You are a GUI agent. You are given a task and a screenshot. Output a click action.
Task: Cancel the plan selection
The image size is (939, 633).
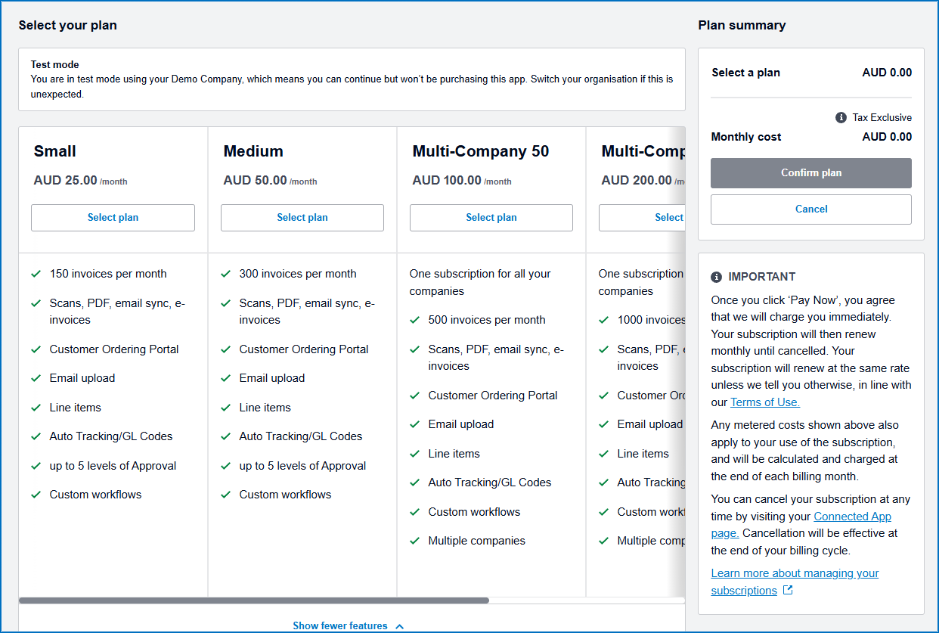point(811,209)
